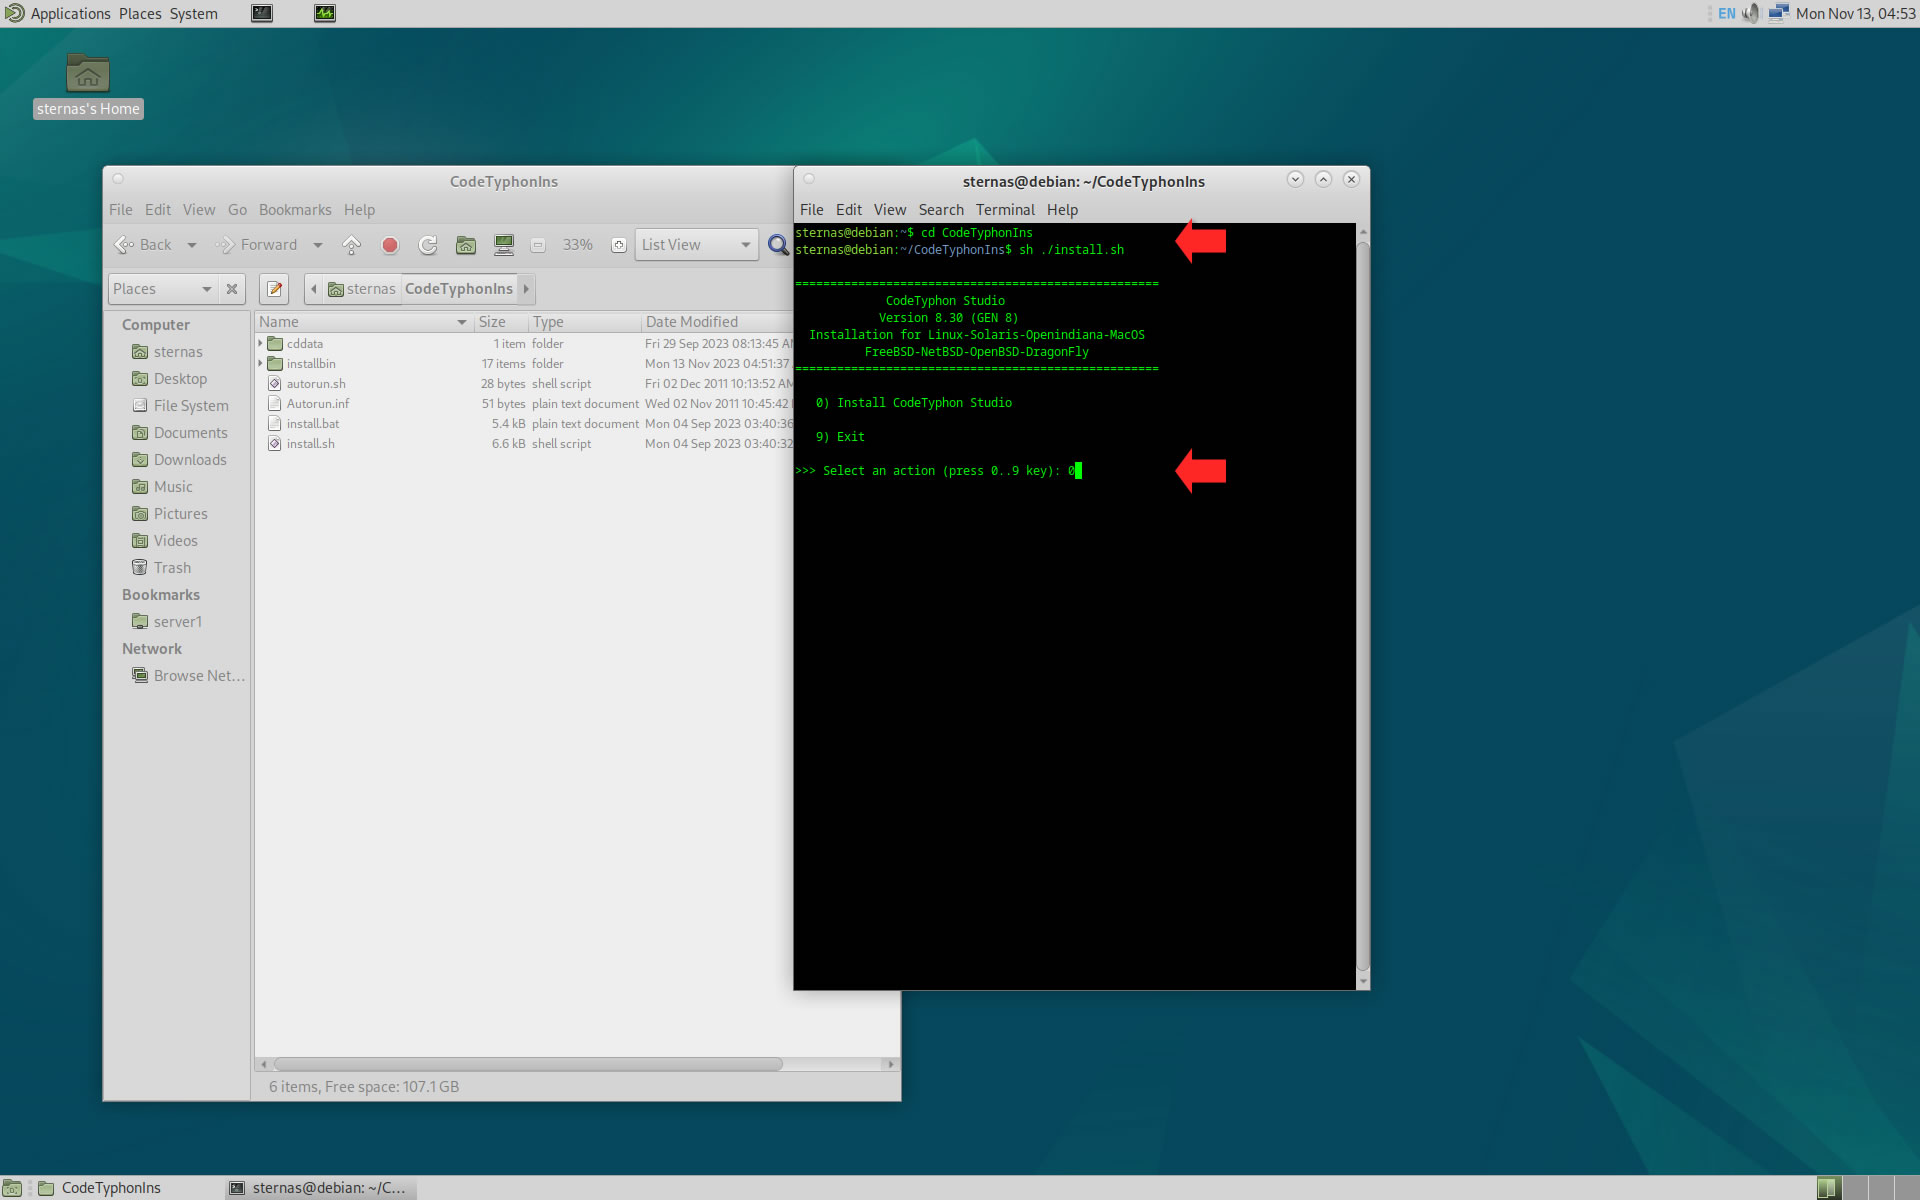Close the Places side pane
This screenshot has height=1200, width=1920.
point(232,289)
